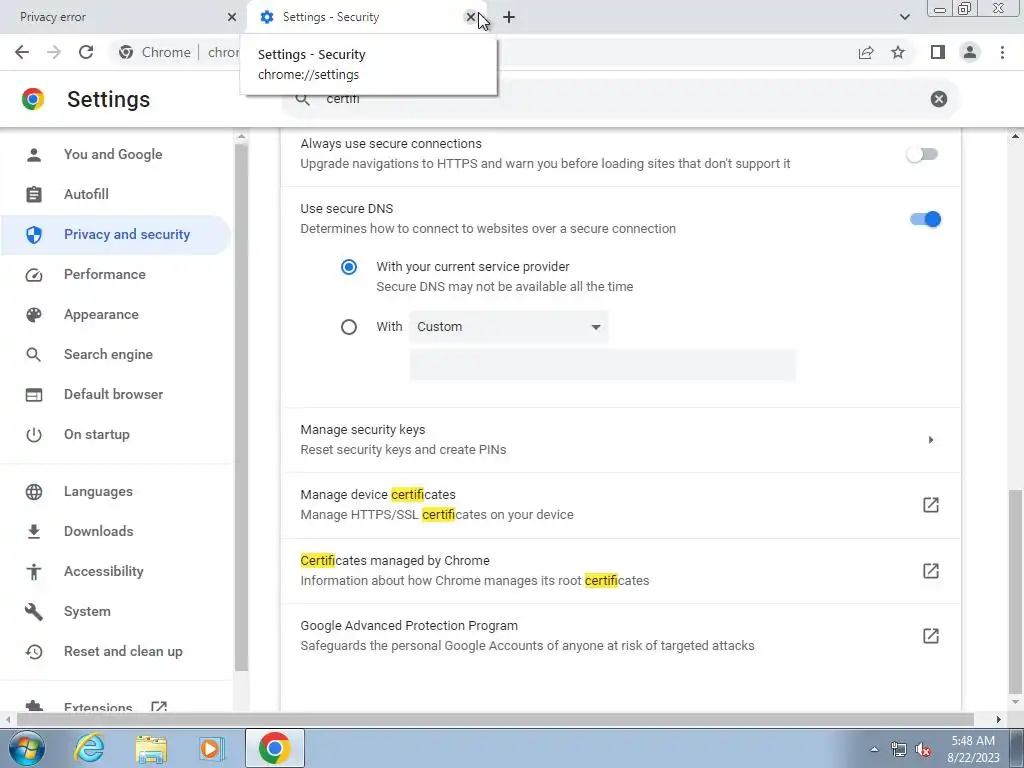Open Windows Media Player from taskbar

(211, 748)
